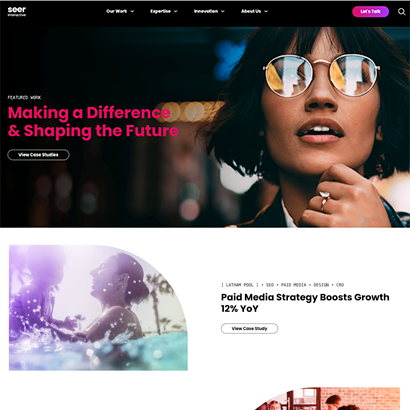
Task: Expand the Expertise chevron
Action: click(176, 11)
